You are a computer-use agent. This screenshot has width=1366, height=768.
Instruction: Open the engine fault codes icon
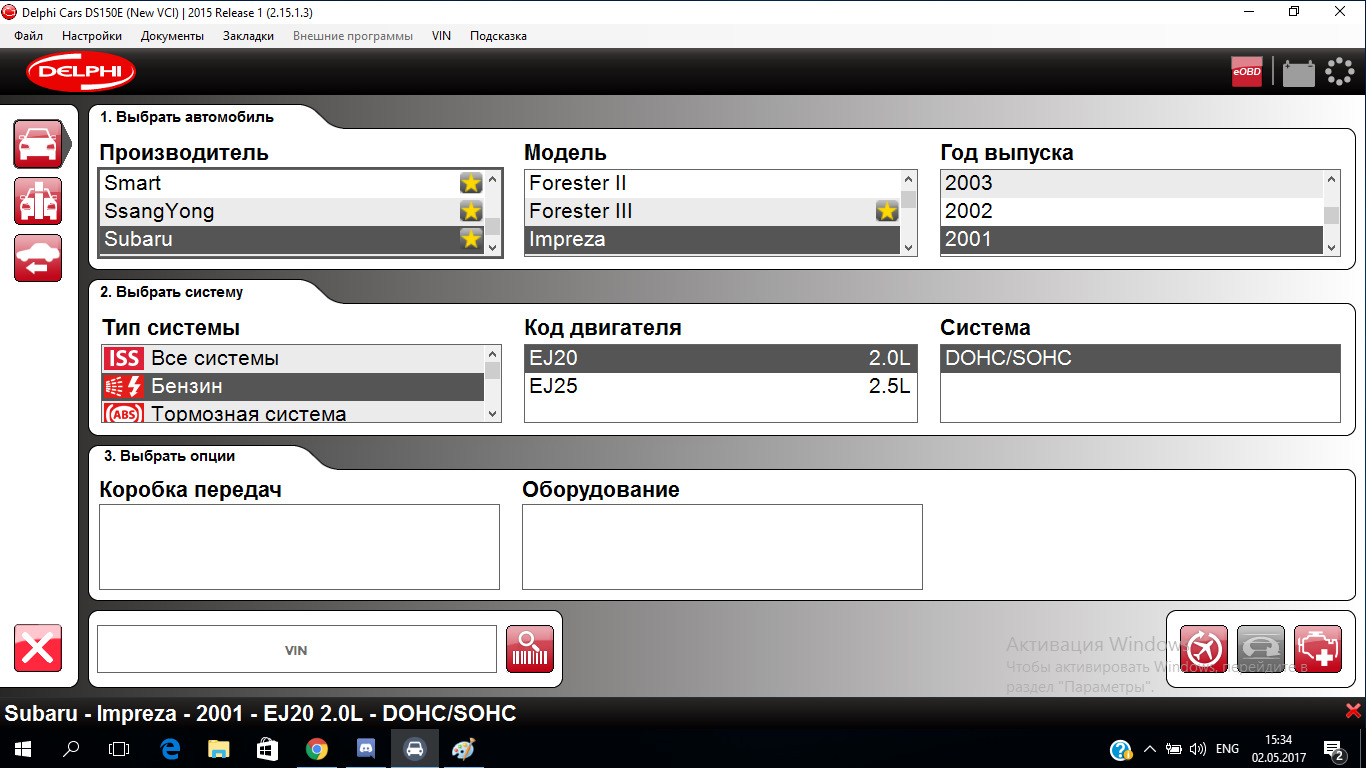pos(1318,649)
